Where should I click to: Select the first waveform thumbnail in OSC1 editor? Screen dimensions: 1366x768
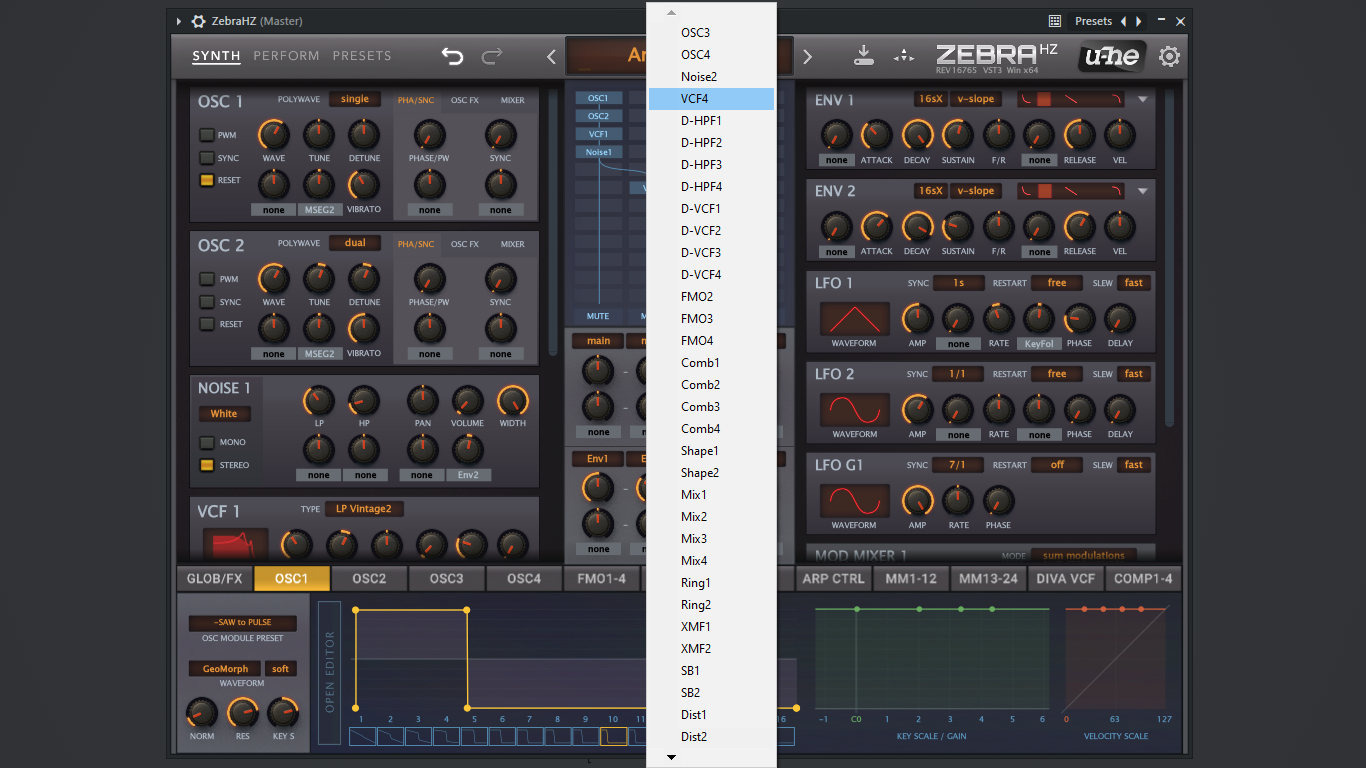362,736
